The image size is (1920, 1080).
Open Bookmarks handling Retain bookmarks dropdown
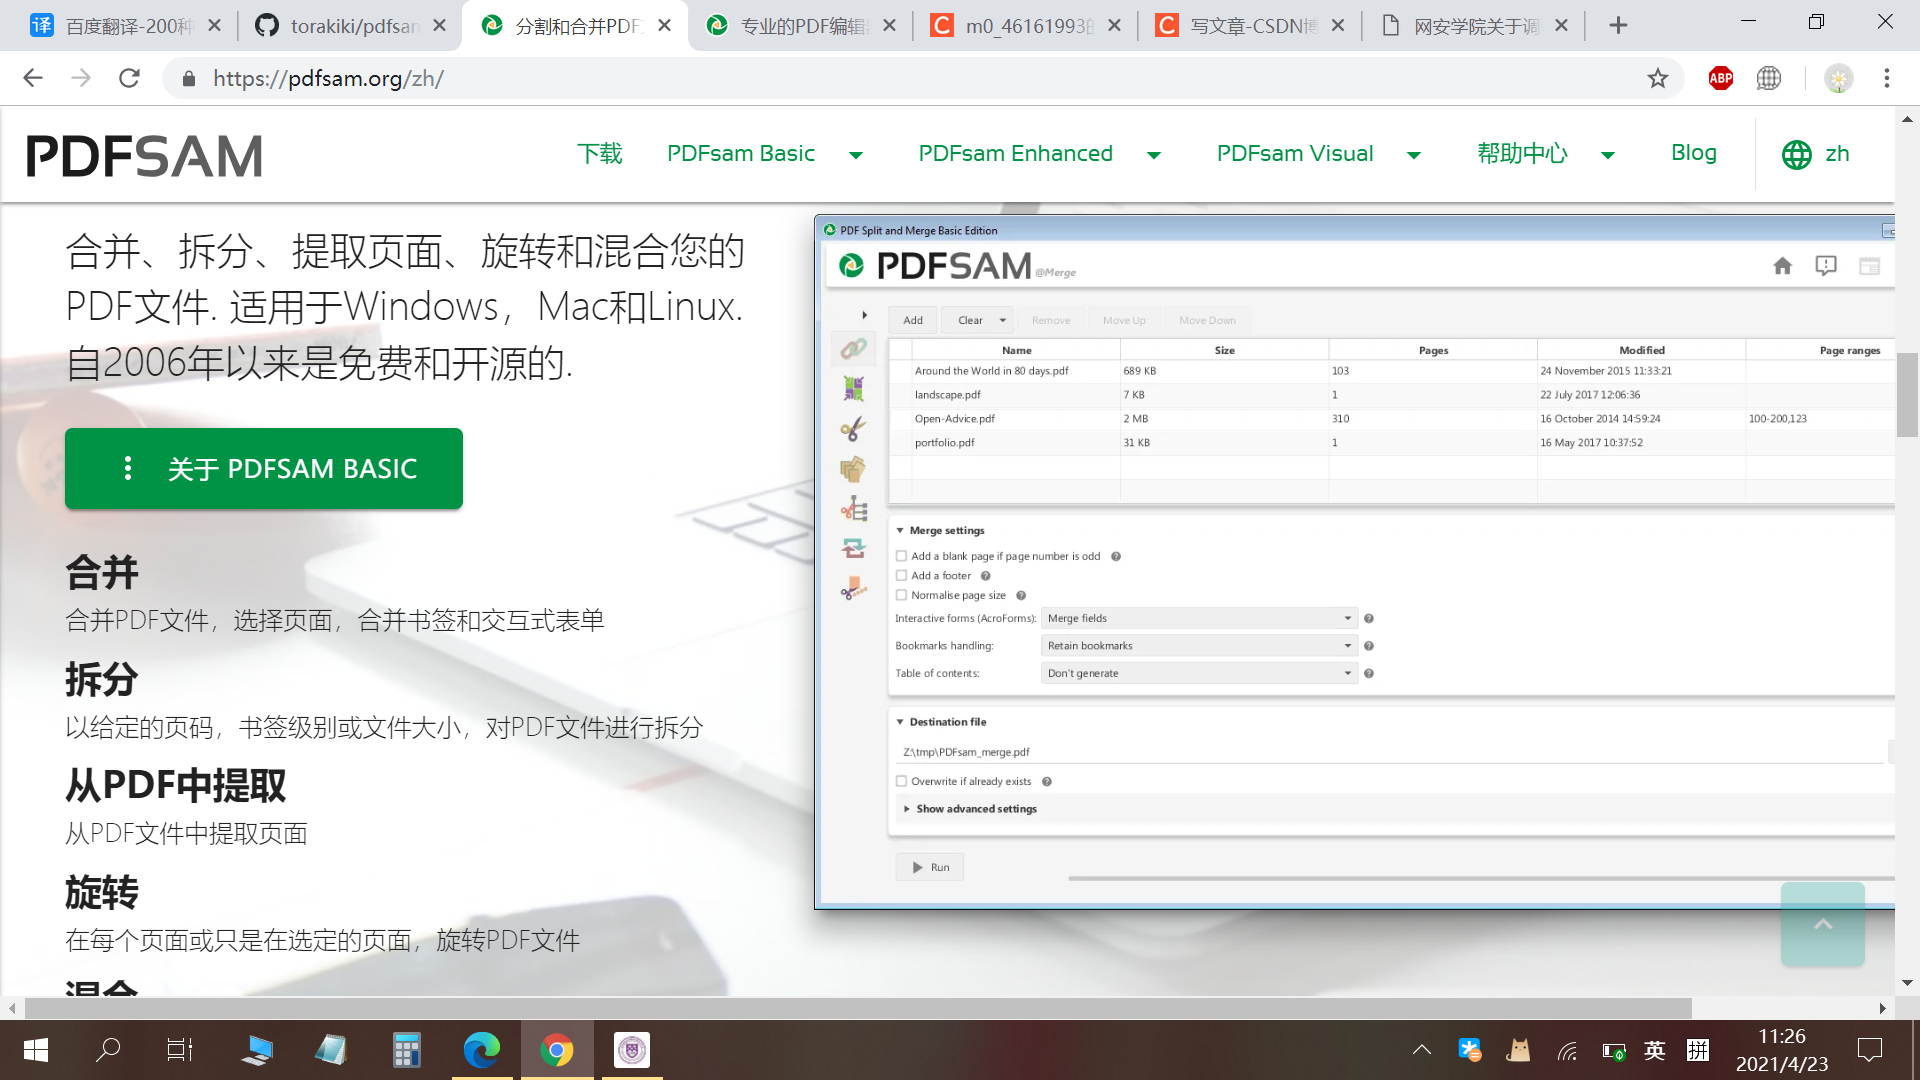1199,646
